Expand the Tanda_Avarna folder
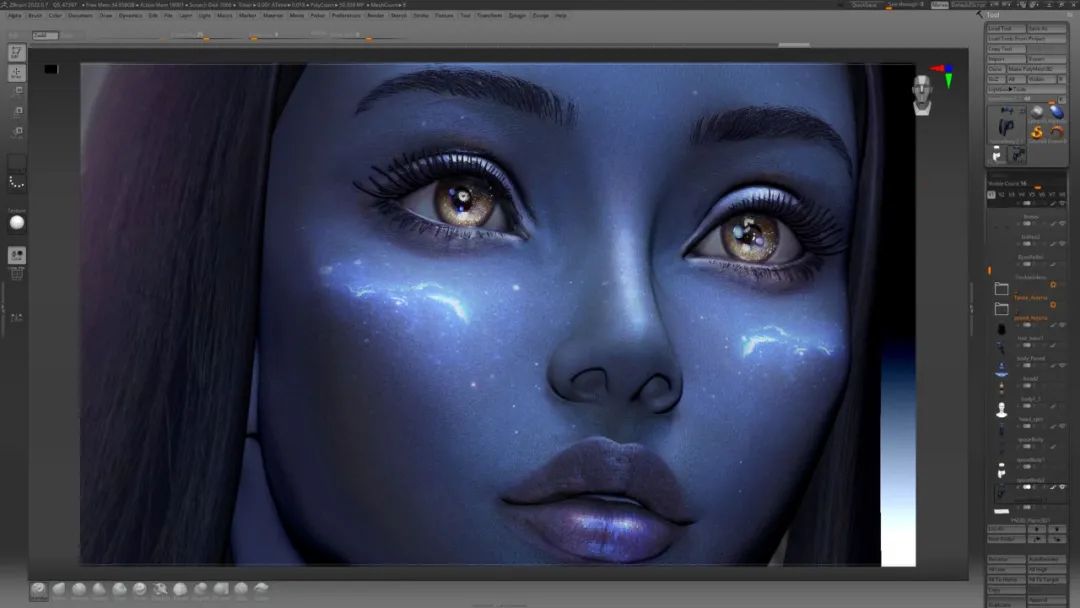 pyautogui.click(x=1001, y=308)
